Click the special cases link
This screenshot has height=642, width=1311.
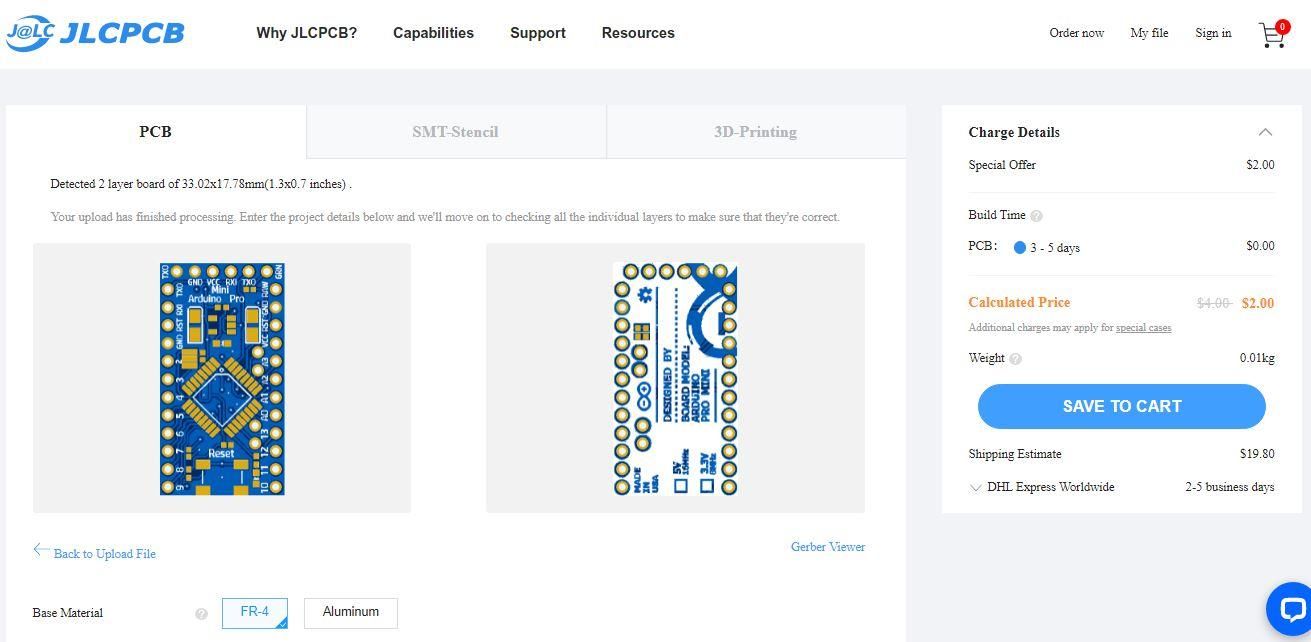[x=1143, y=328]
